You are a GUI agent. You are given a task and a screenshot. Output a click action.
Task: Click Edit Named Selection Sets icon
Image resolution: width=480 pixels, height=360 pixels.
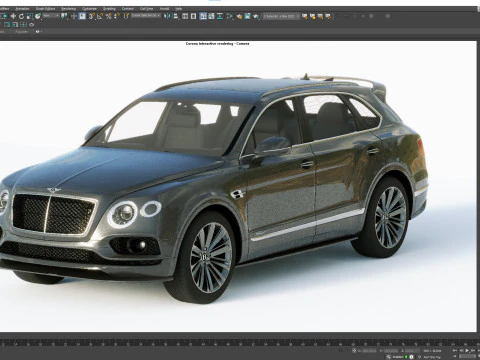click(x=126, y=16)
